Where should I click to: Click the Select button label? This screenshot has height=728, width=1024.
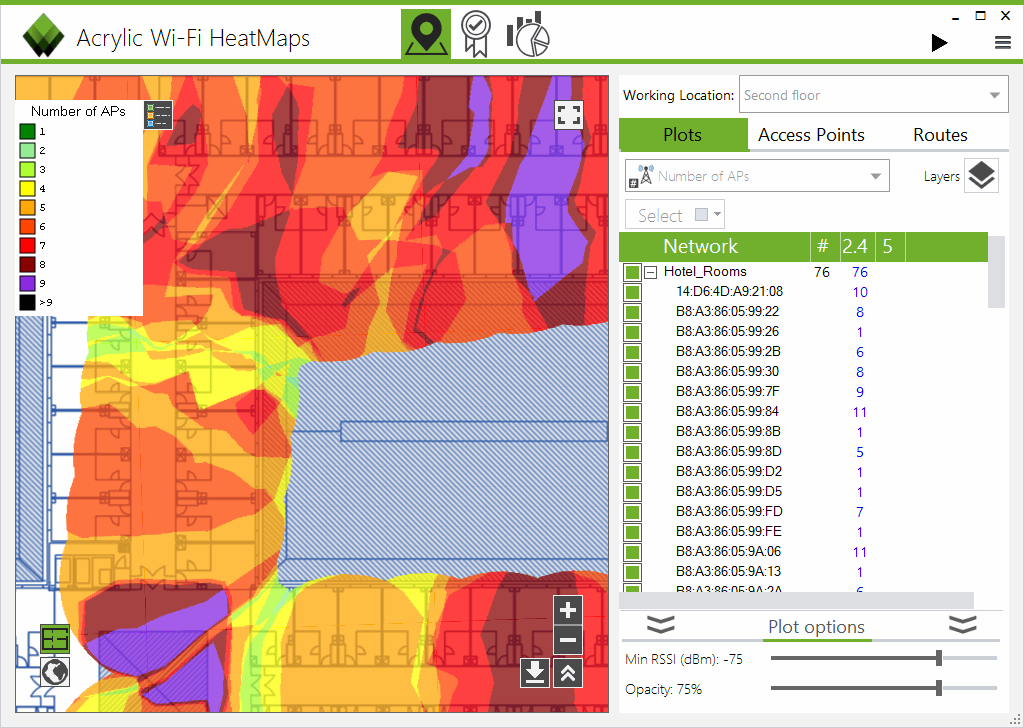tap(660, 215)
